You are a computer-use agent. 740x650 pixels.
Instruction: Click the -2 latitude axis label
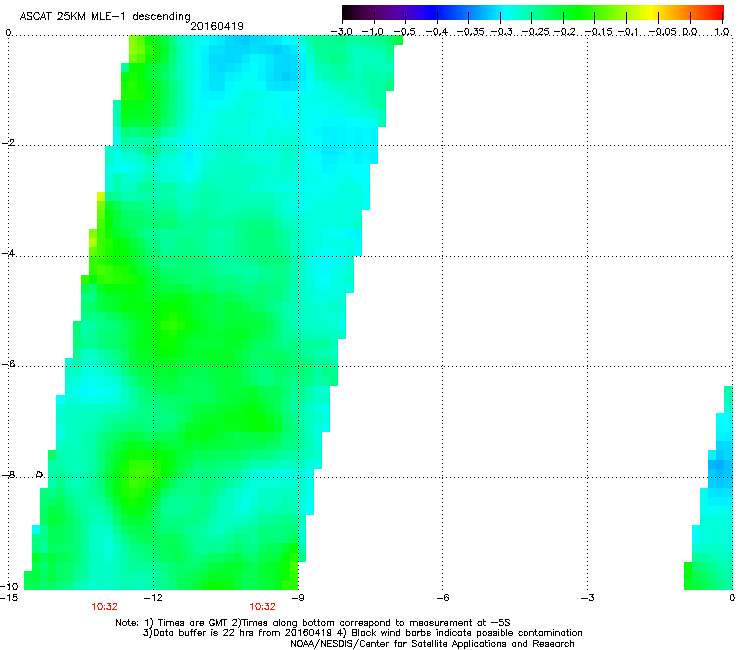(x=8, y=143)
